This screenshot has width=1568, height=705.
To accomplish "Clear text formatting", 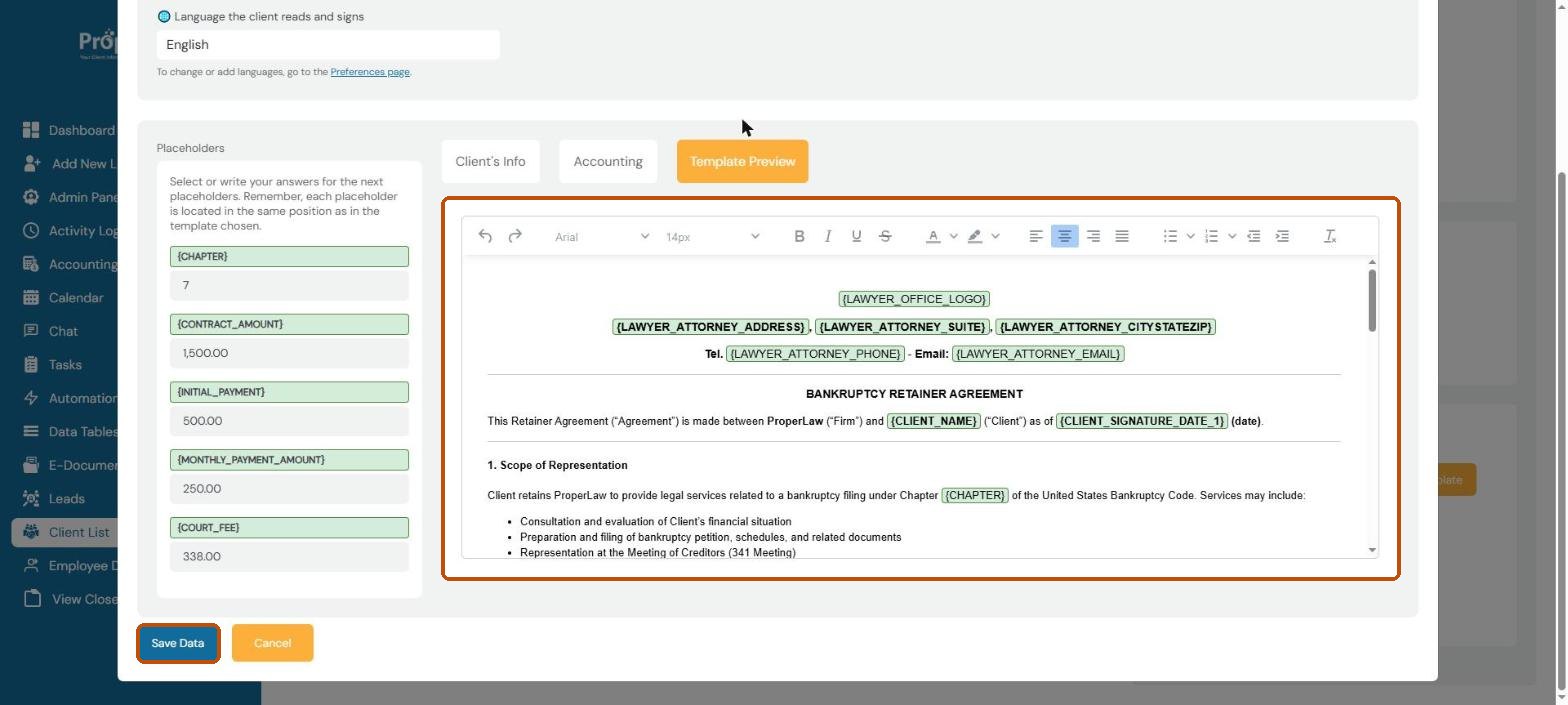I will coord(1330,236).
